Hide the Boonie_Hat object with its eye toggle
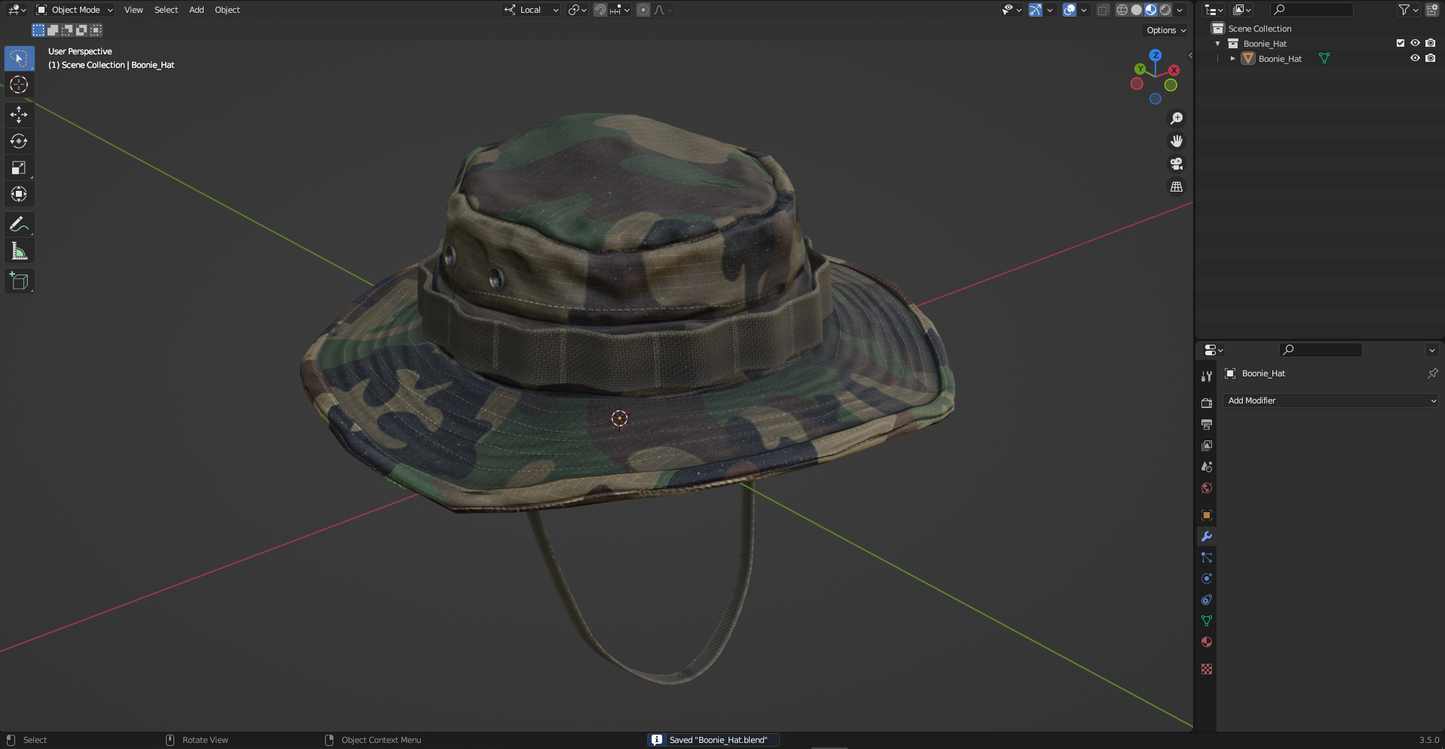Screen dimensions: 1445x749 (1415, 57)
